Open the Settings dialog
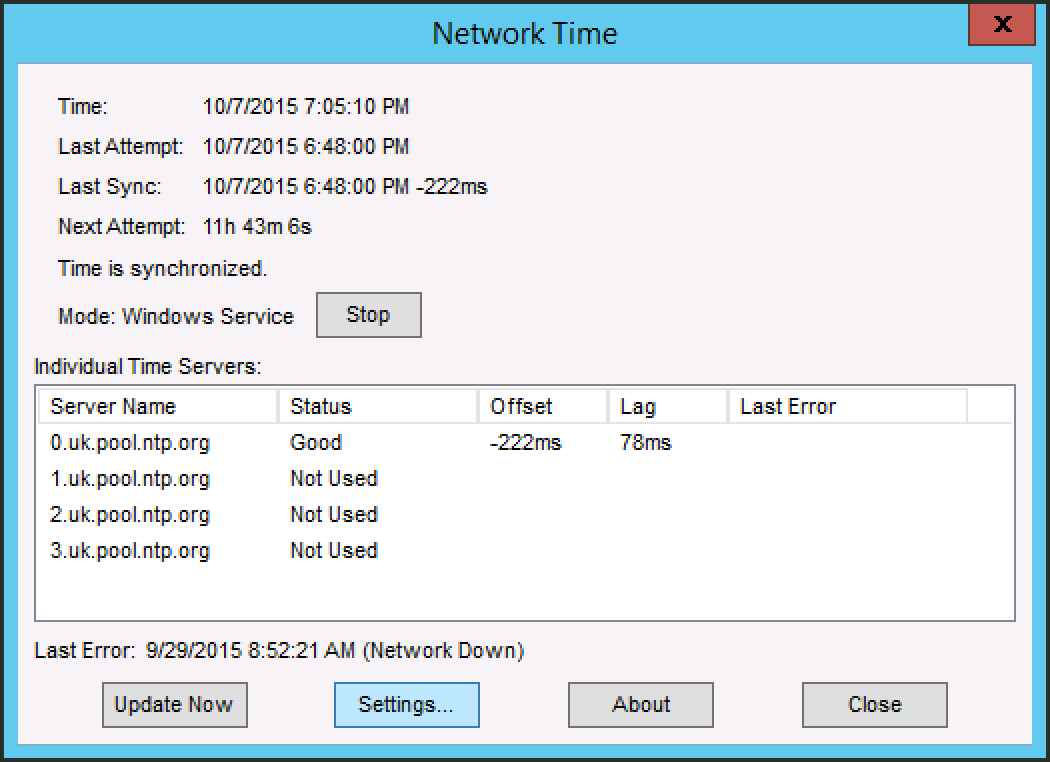This screenshot has height=762, width=1050. click(406, 704)
